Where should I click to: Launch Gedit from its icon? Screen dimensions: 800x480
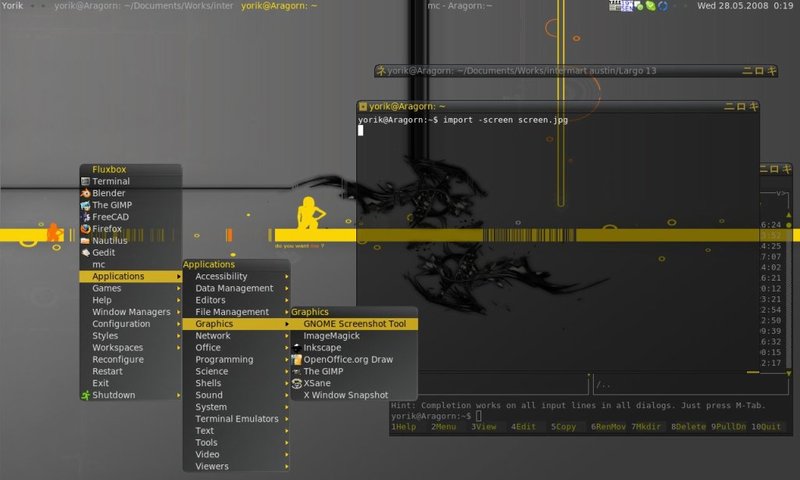pos(85,252)
